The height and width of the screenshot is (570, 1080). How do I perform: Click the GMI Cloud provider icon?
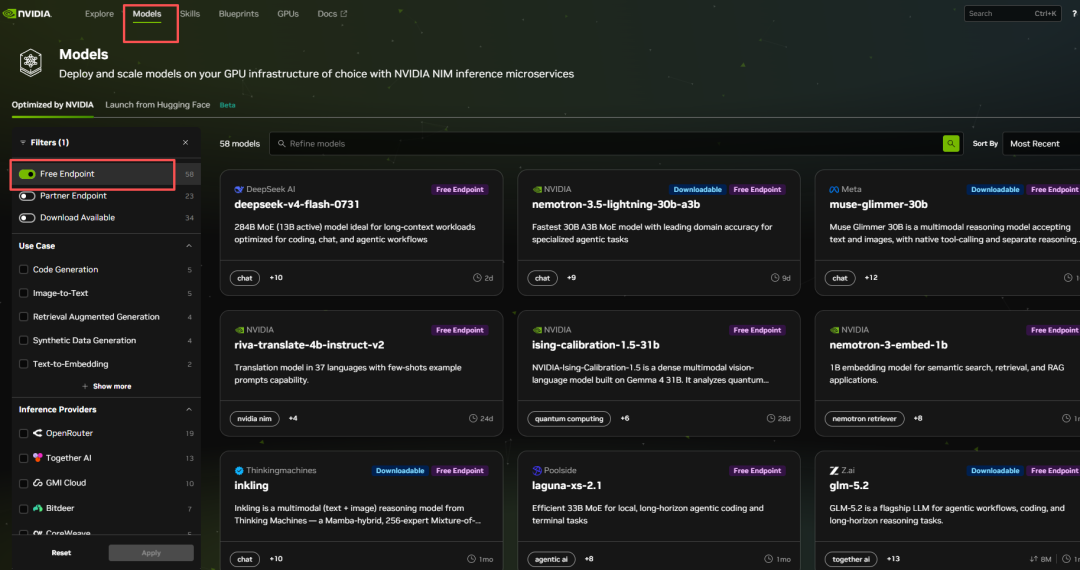(37, 483)
